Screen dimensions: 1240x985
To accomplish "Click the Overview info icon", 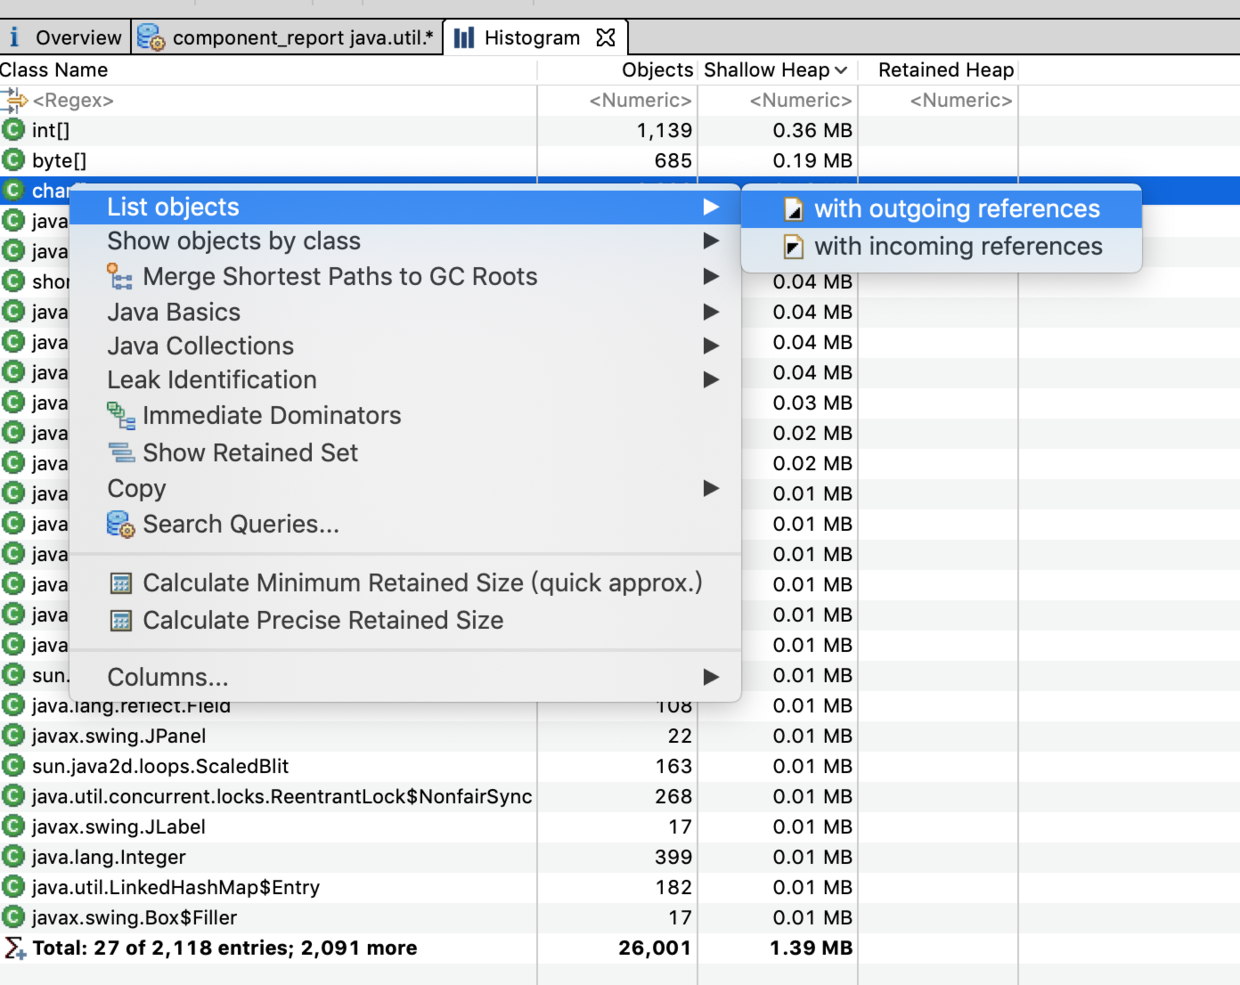I will pos(14,38).
